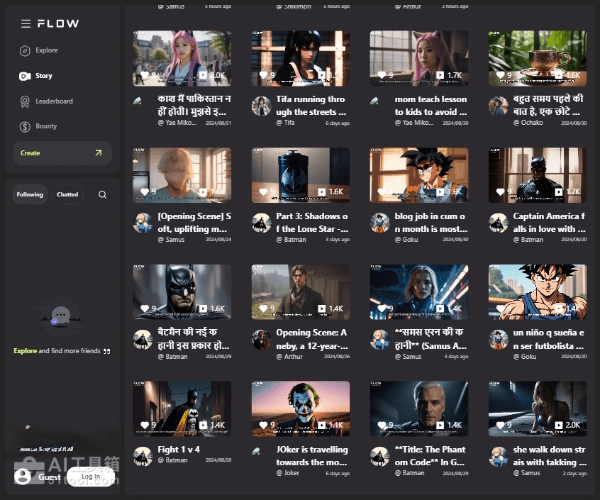Like the Tifa running story with heart icon
600x500 pixels.
click(263, 75)
